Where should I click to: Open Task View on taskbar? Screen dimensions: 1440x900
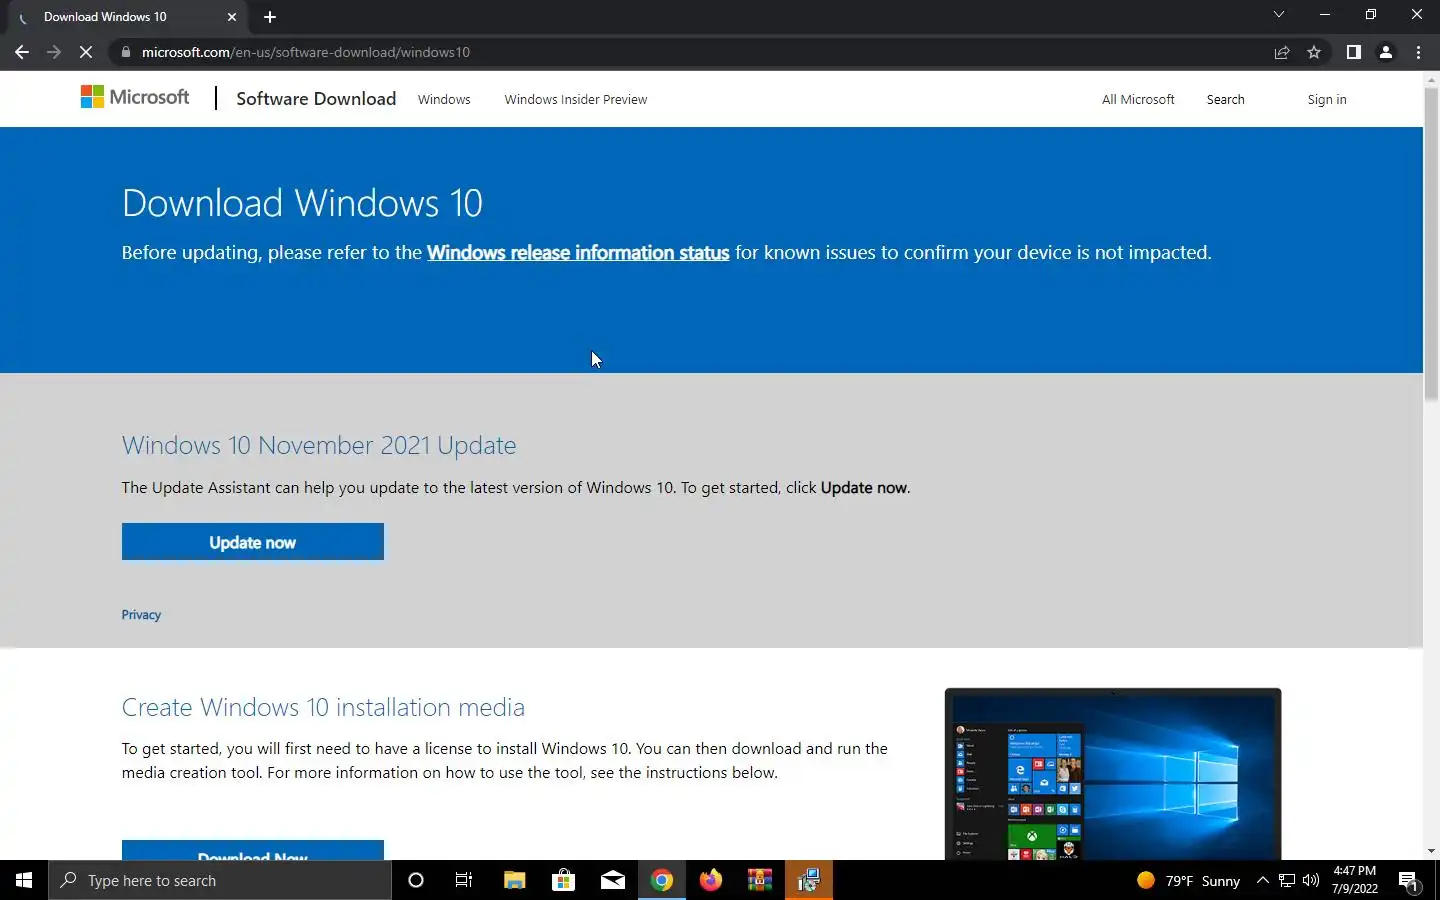click(464, 880)
